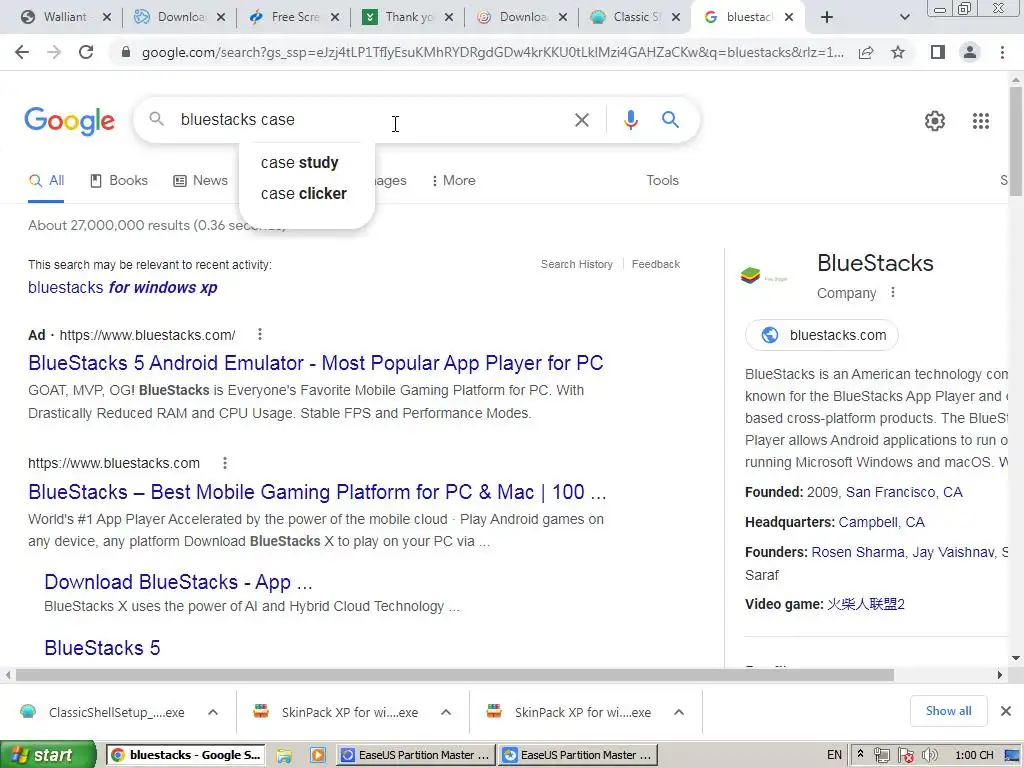Choose the case clicker suggestion
Viewport: 1024px width, 768px height.
coord(304,194)
